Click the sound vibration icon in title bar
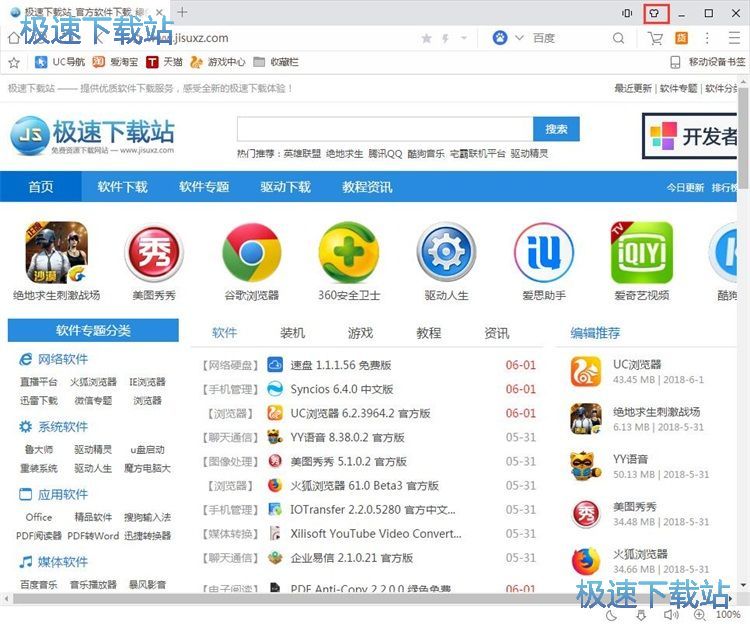The height and width of the screenshot is (624, 750). click(627, 13)
